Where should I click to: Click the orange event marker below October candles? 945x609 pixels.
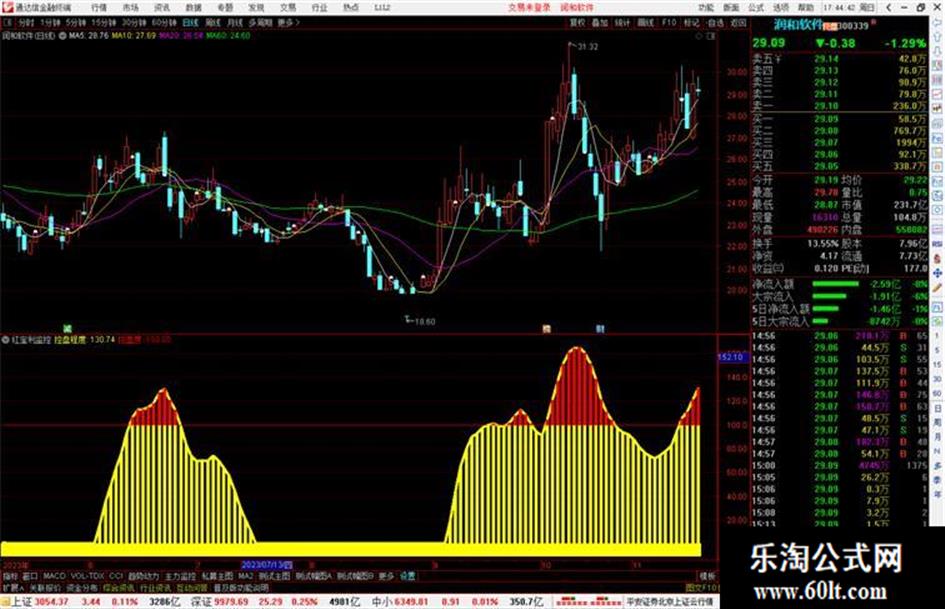(546, 329)
